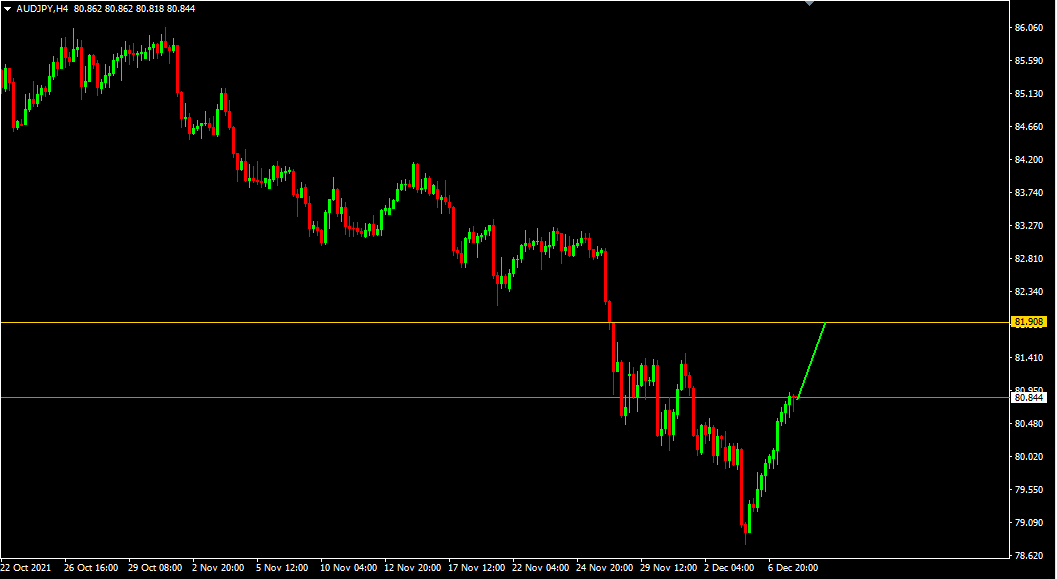Click the 26 Oct 16:00 time label
1057x579 pixels.
[90, 568]
